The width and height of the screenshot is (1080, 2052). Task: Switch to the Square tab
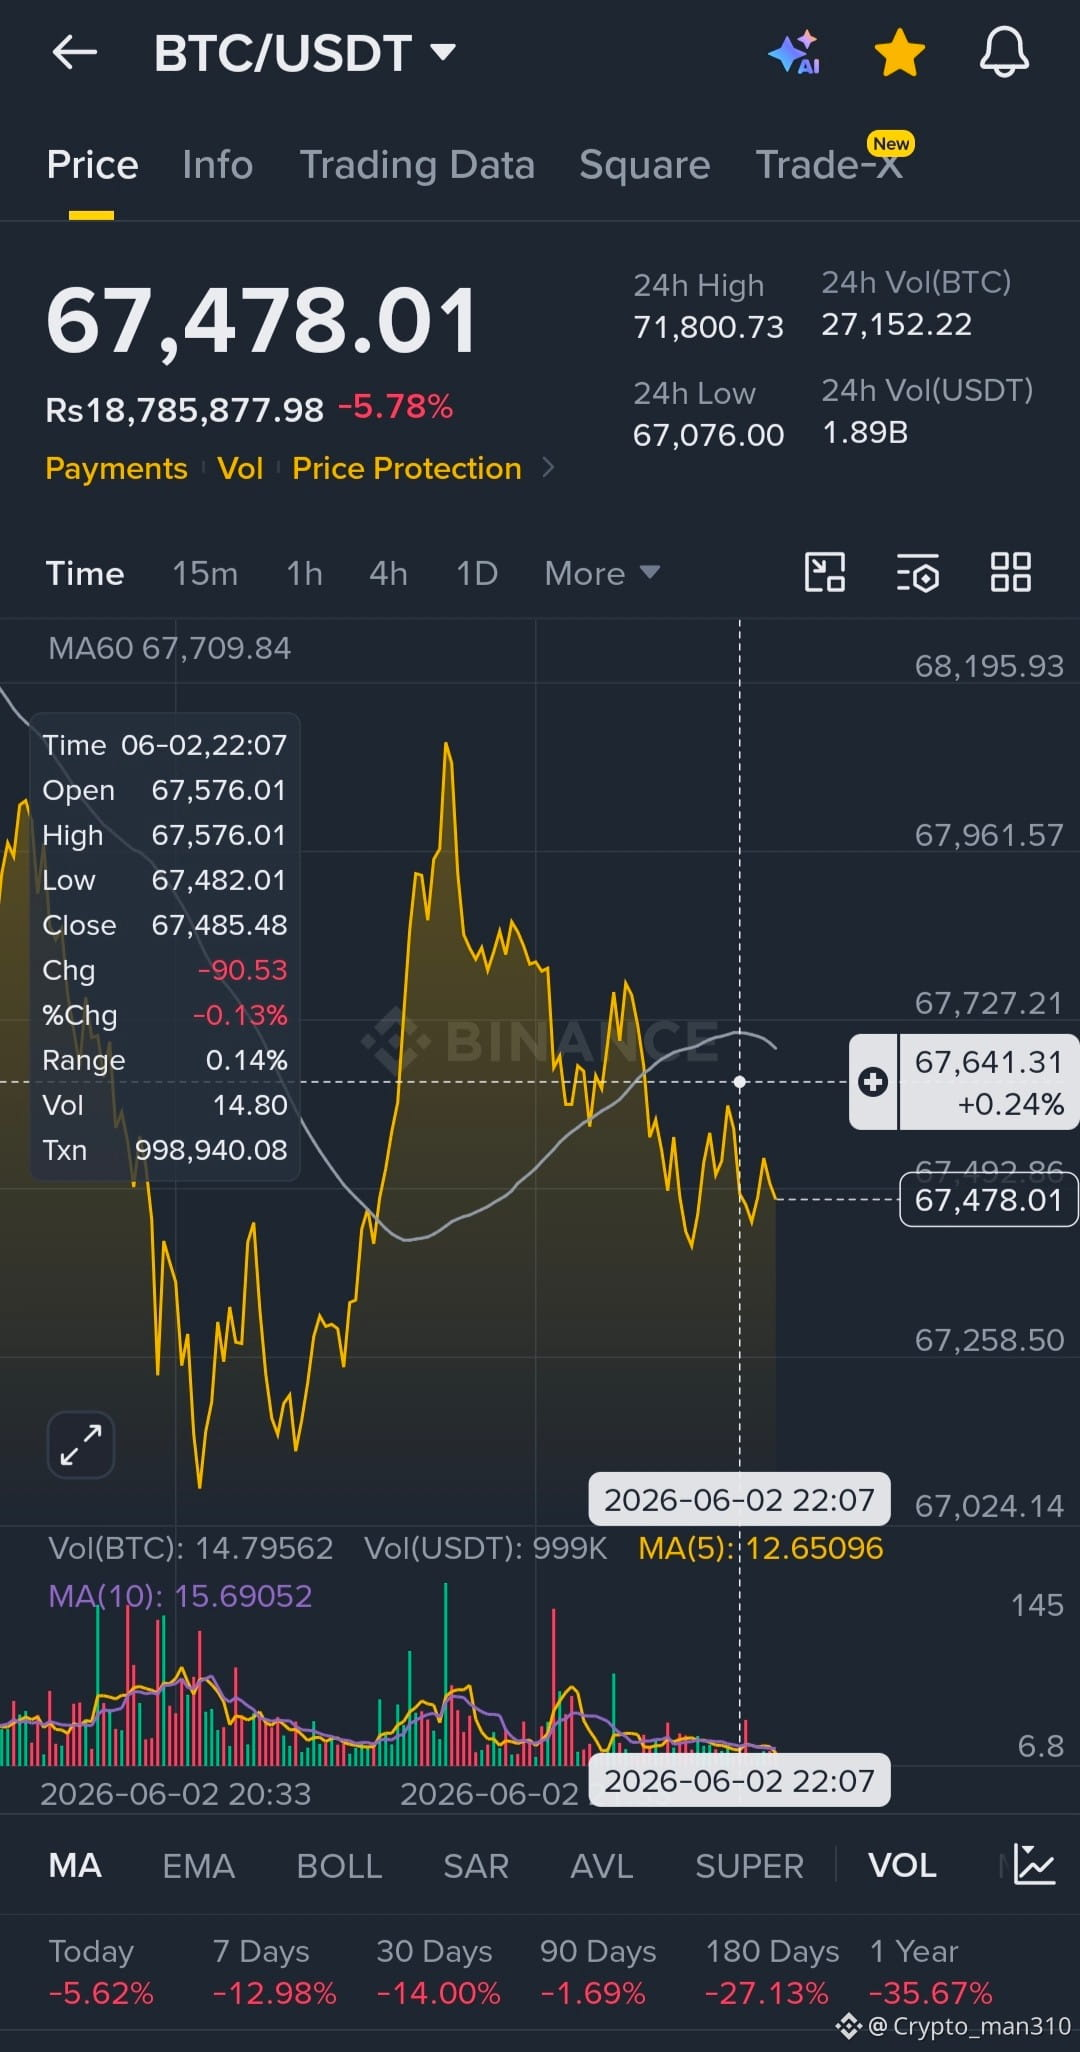(645, 165)
